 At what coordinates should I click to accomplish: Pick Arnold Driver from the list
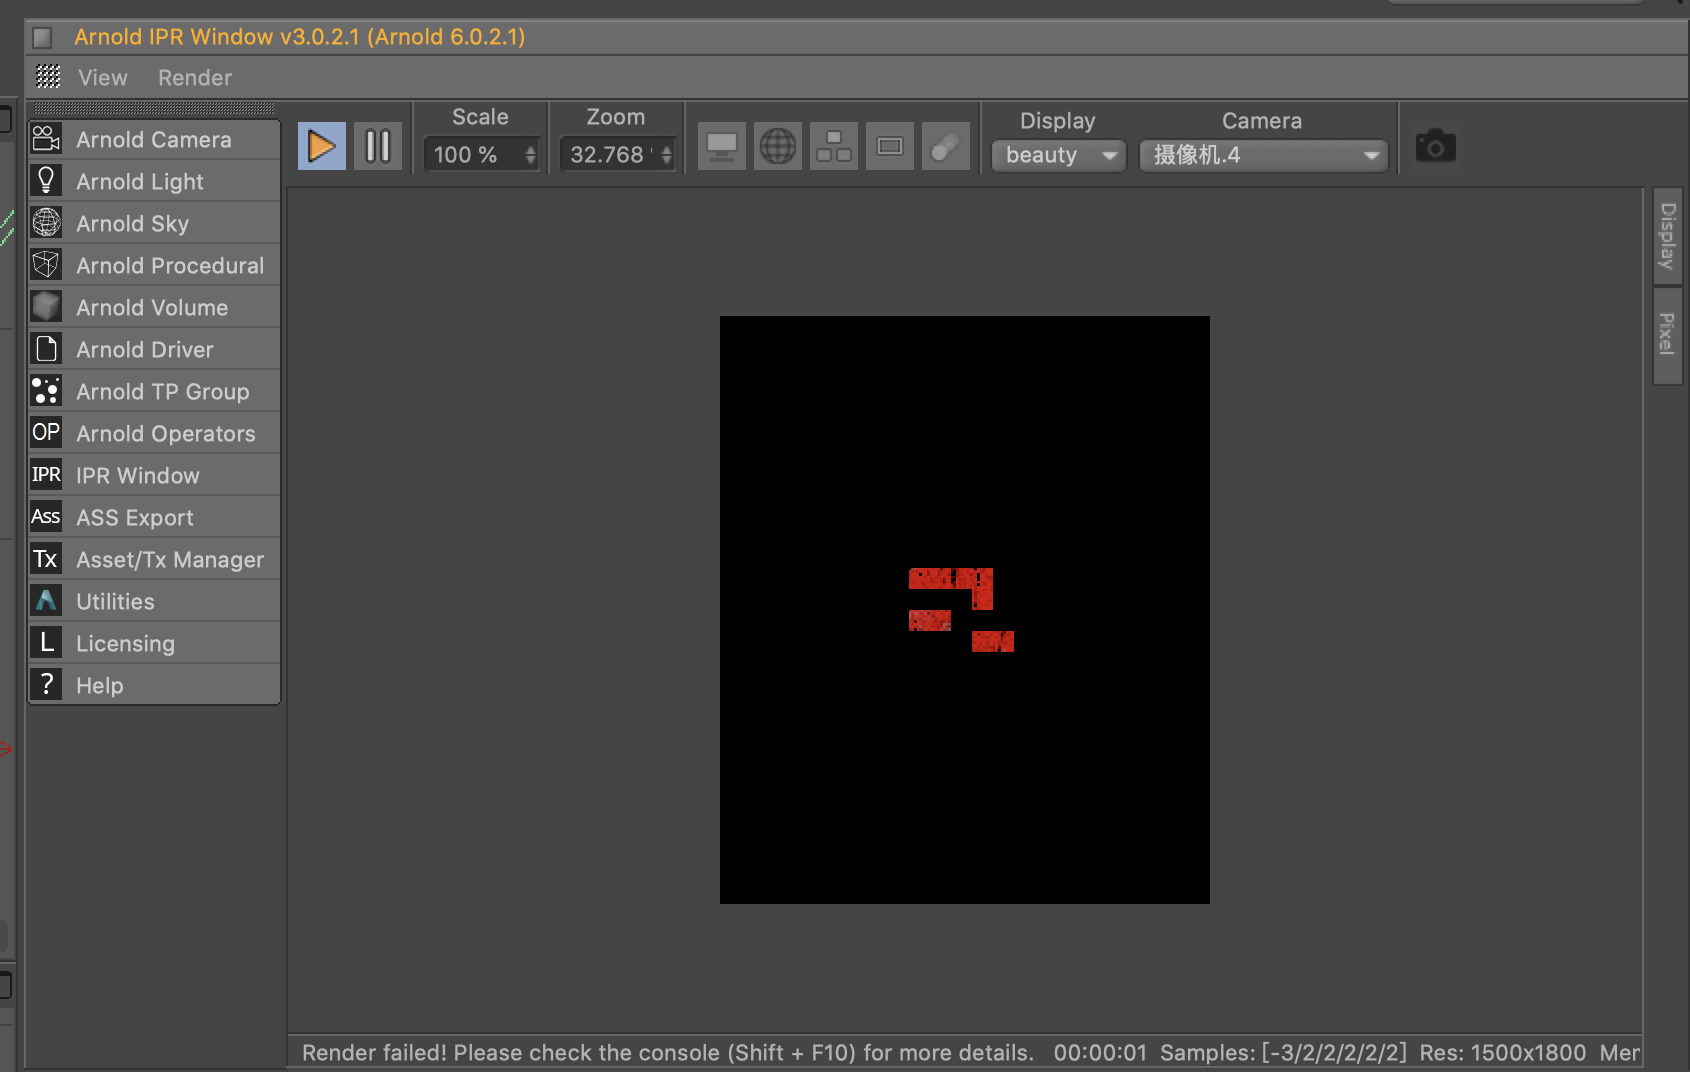(x=154, y=350)
